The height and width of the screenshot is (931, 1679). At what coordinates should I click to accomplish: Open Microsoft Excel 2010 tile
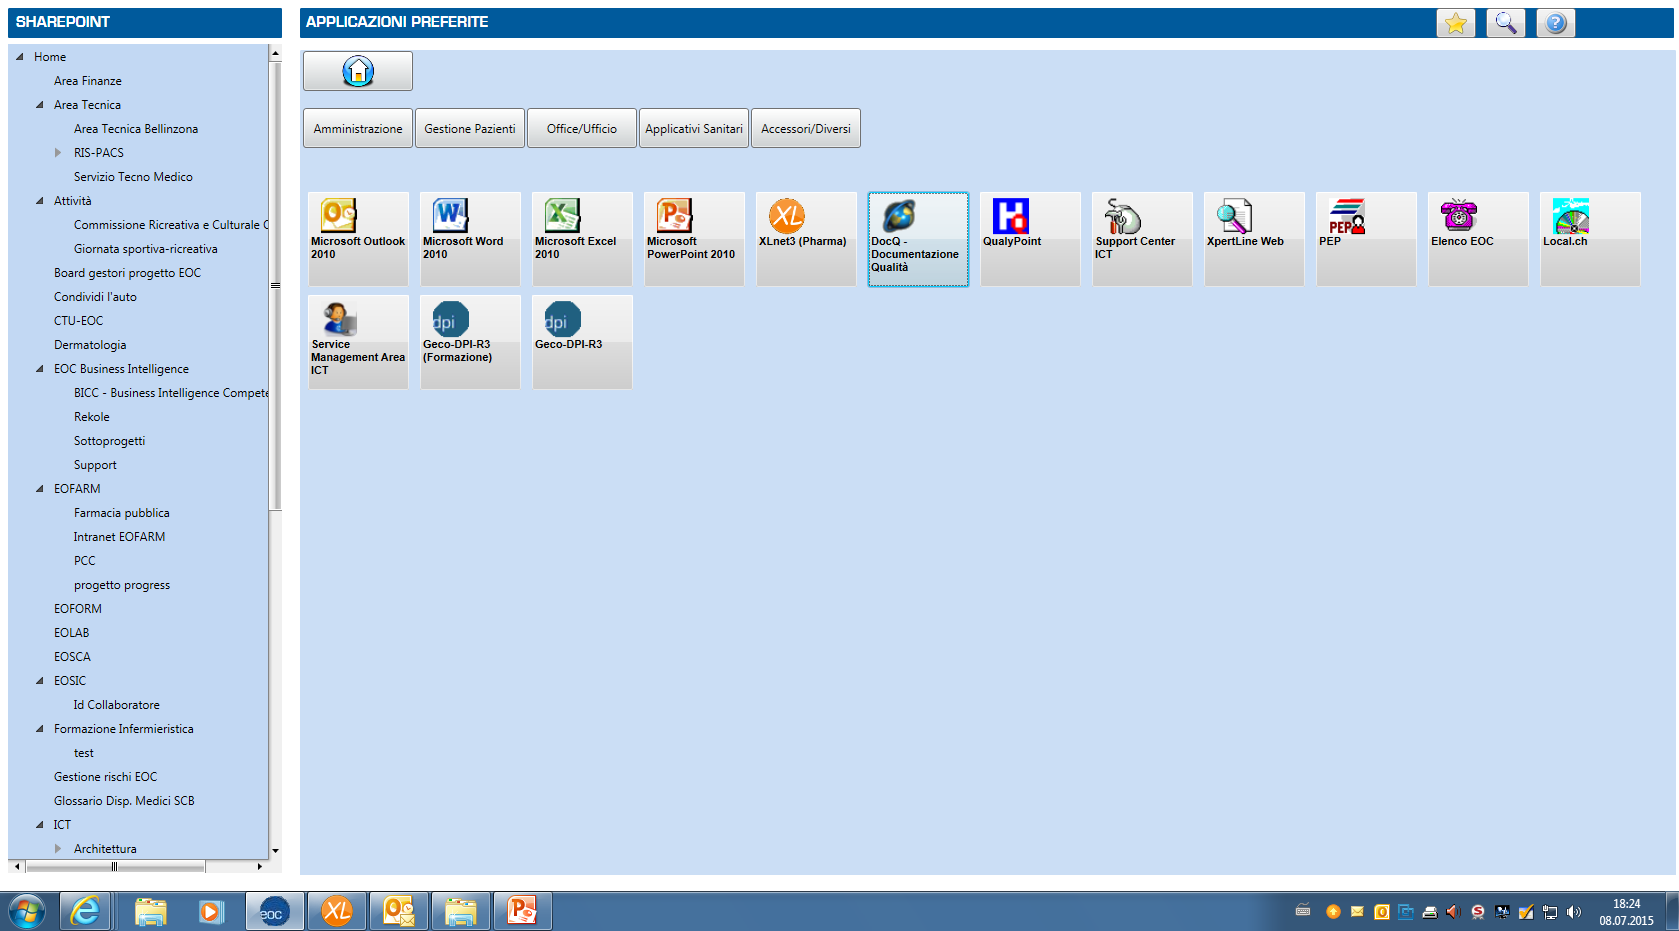582,239
